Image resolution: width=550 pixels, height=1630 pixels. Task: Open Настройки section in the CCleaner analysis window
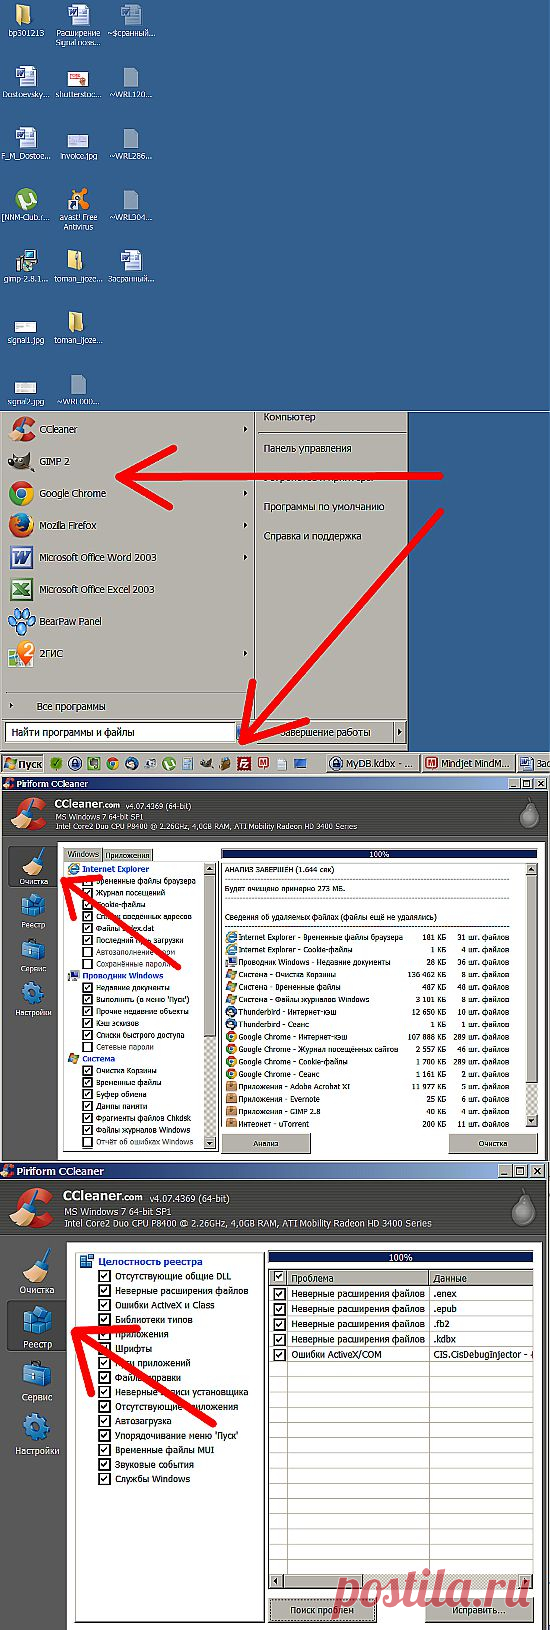(33, 998)
